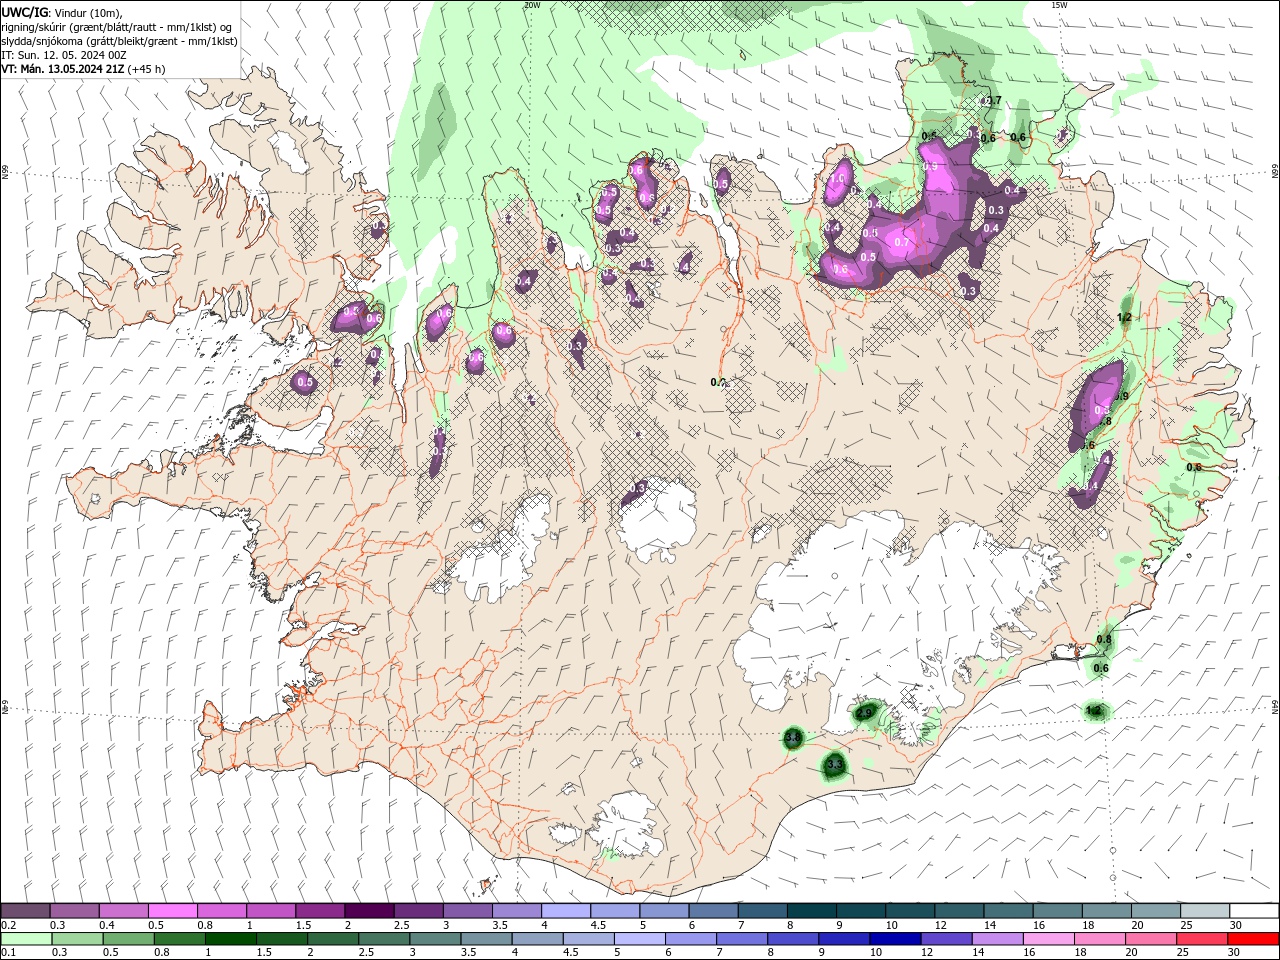Pick the 0.8 orchid swatch in the snow legend
Viewport: 1280px width, 960px height.
(x=222, y=911)
